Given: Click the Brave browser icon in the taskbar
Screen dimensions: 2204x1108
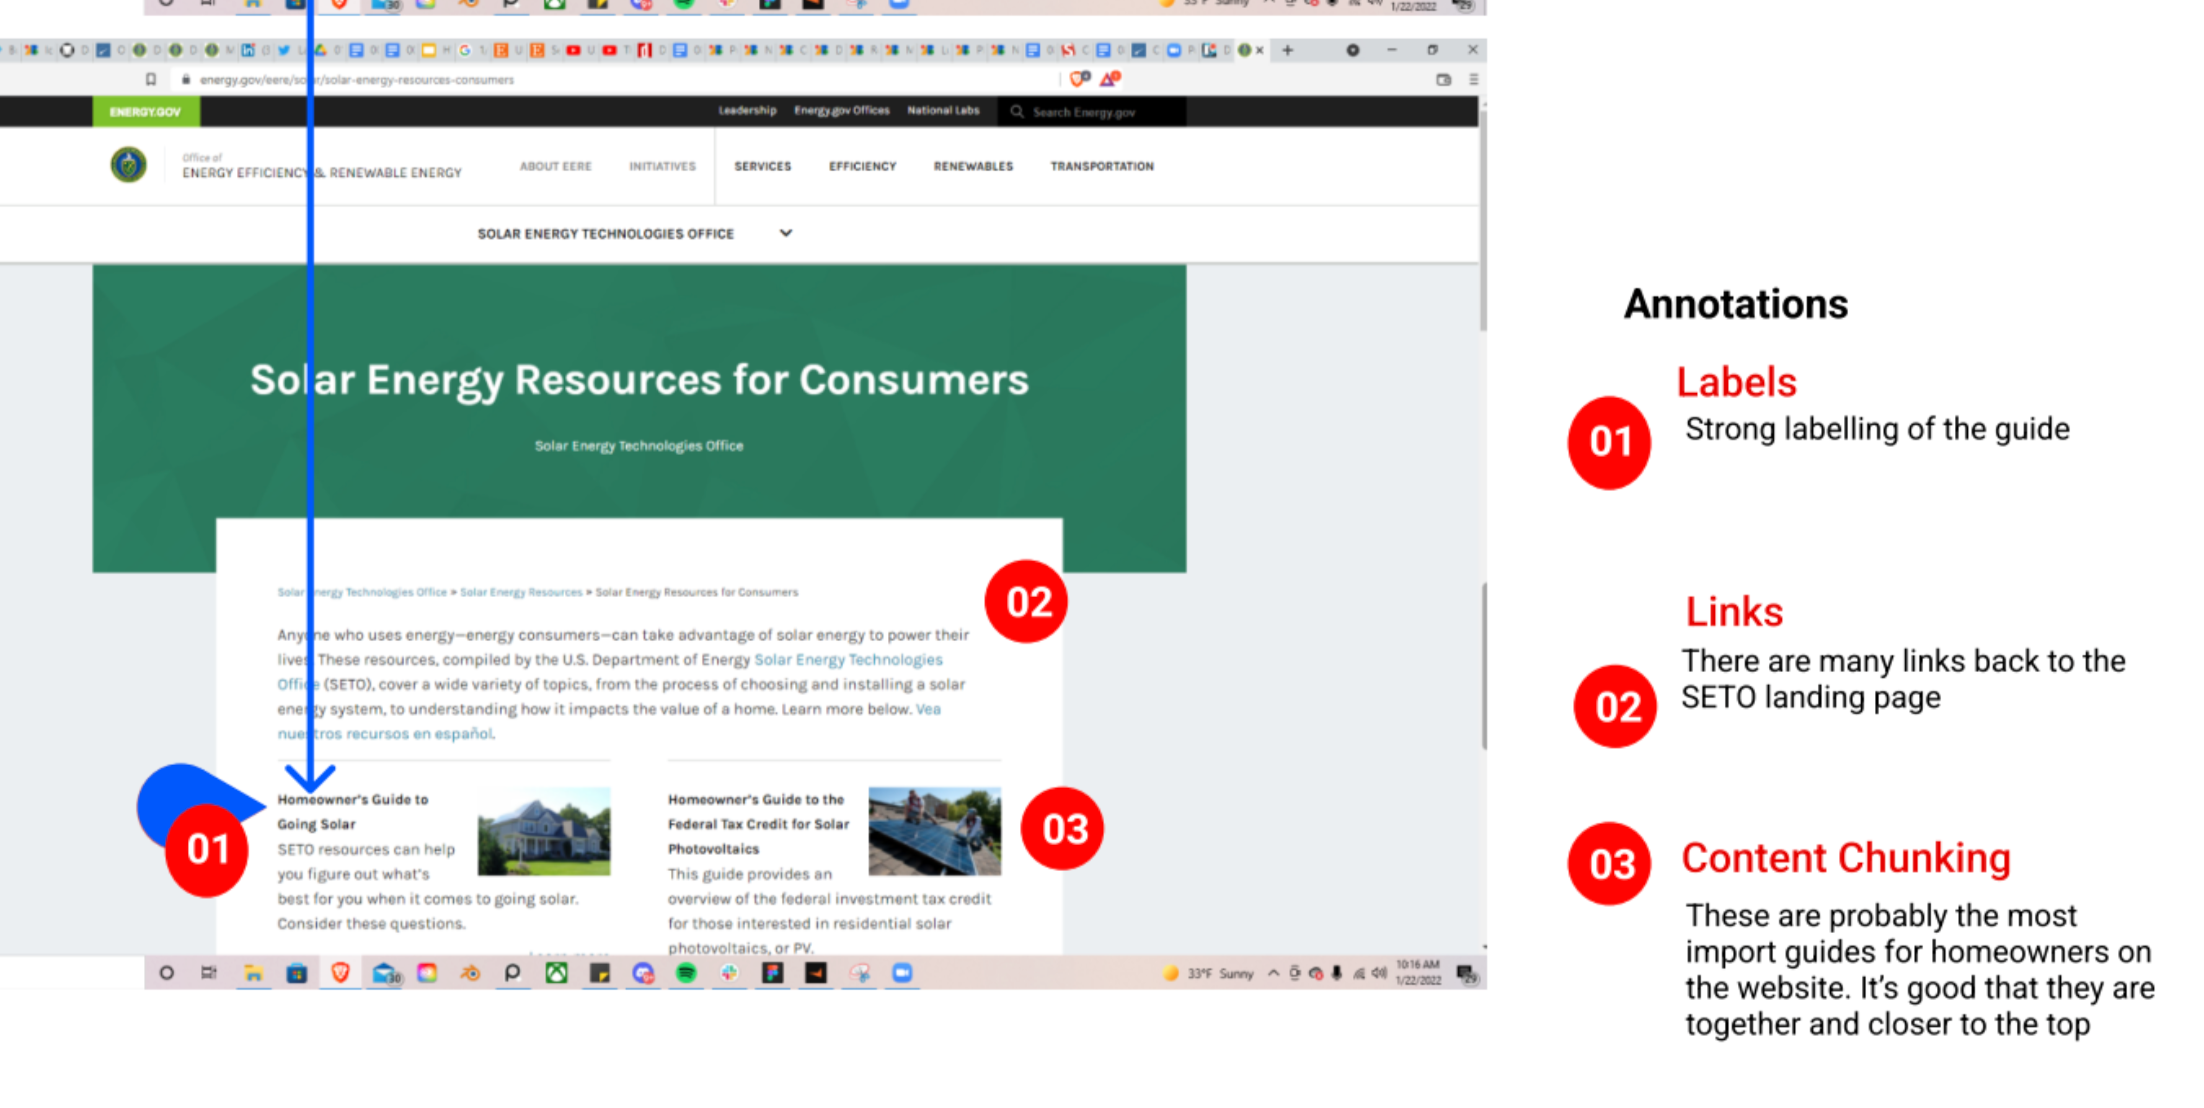Looking at the screenshot, I should click(x=340, y=973).
